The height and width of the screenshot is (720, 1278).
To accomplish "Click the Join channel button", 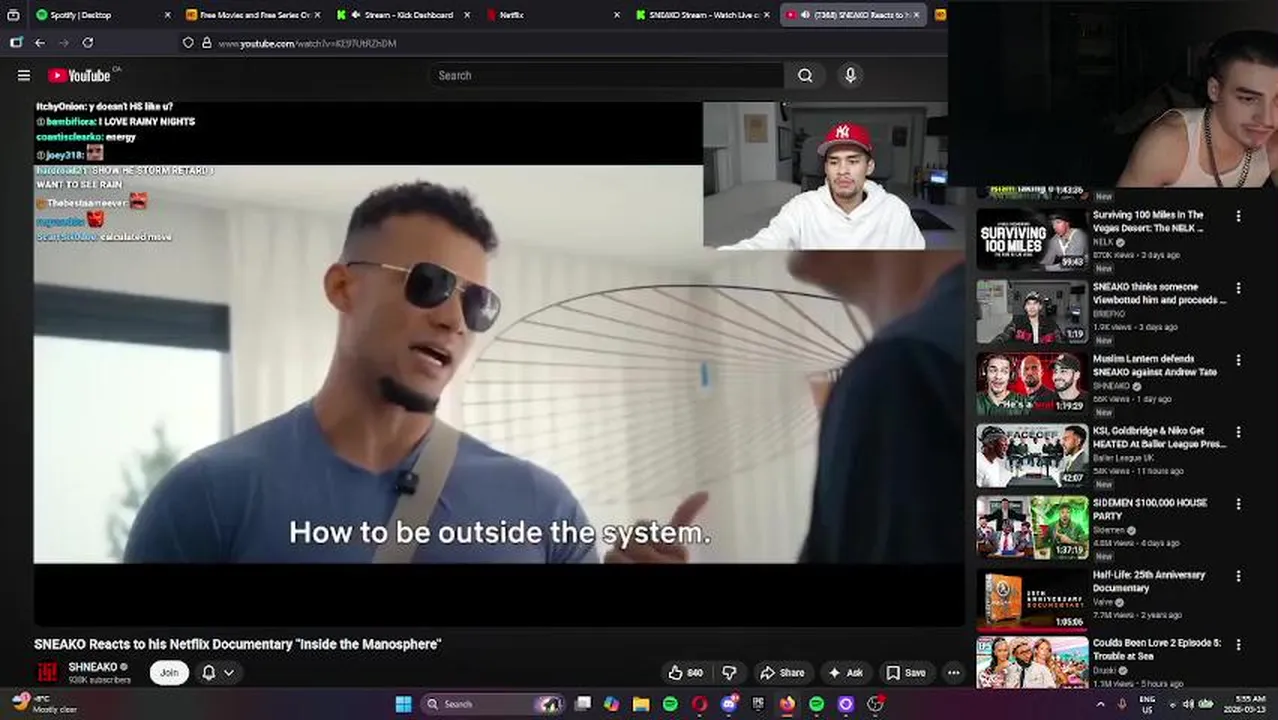I will point(169,673).
